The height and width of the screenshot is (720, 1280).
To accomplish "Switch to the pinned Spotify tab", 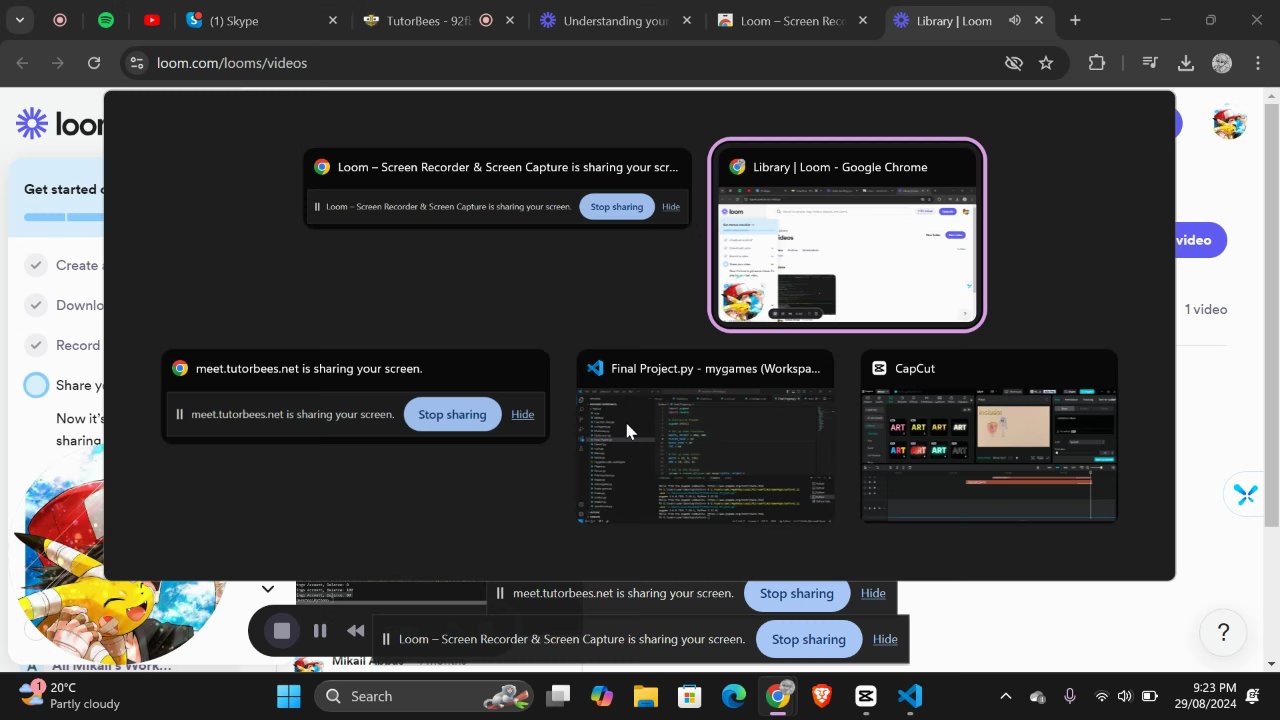I will pyautogui.click(x=106, y=20).
